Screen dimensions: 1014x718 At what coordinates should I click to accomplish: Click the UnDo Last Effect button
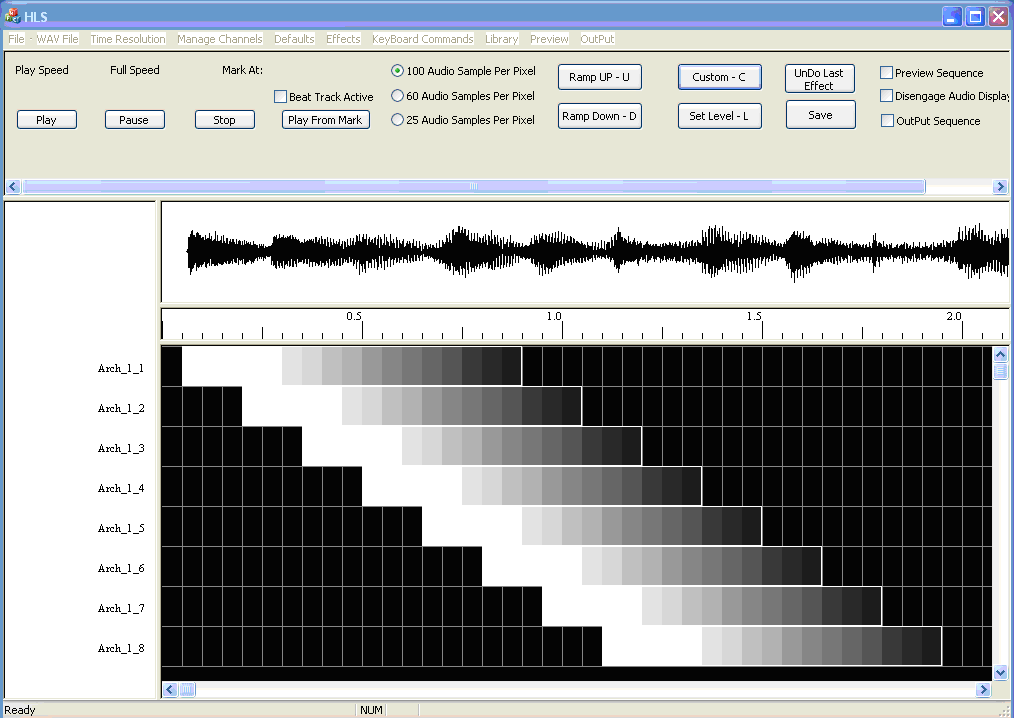(x=820, y=79)
